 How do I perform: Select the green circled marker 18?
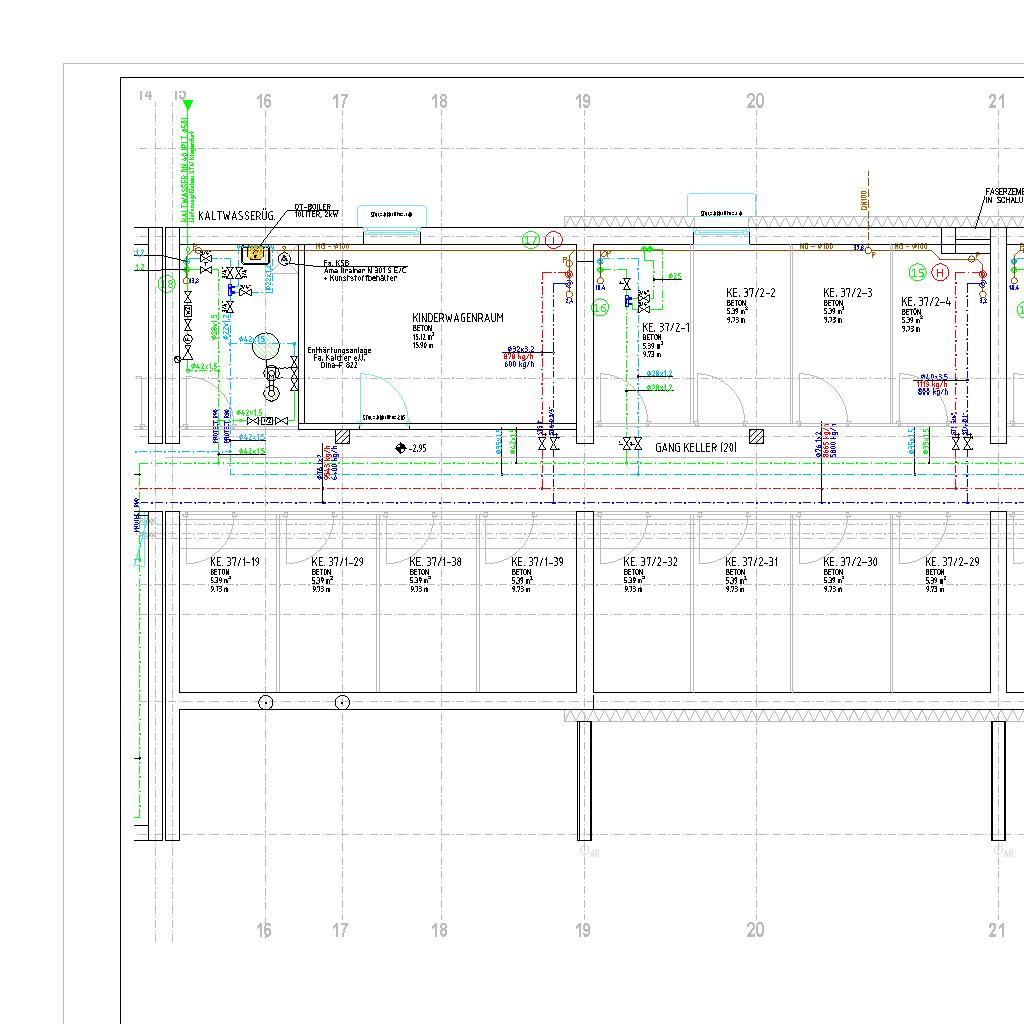(x=167, y=284)
